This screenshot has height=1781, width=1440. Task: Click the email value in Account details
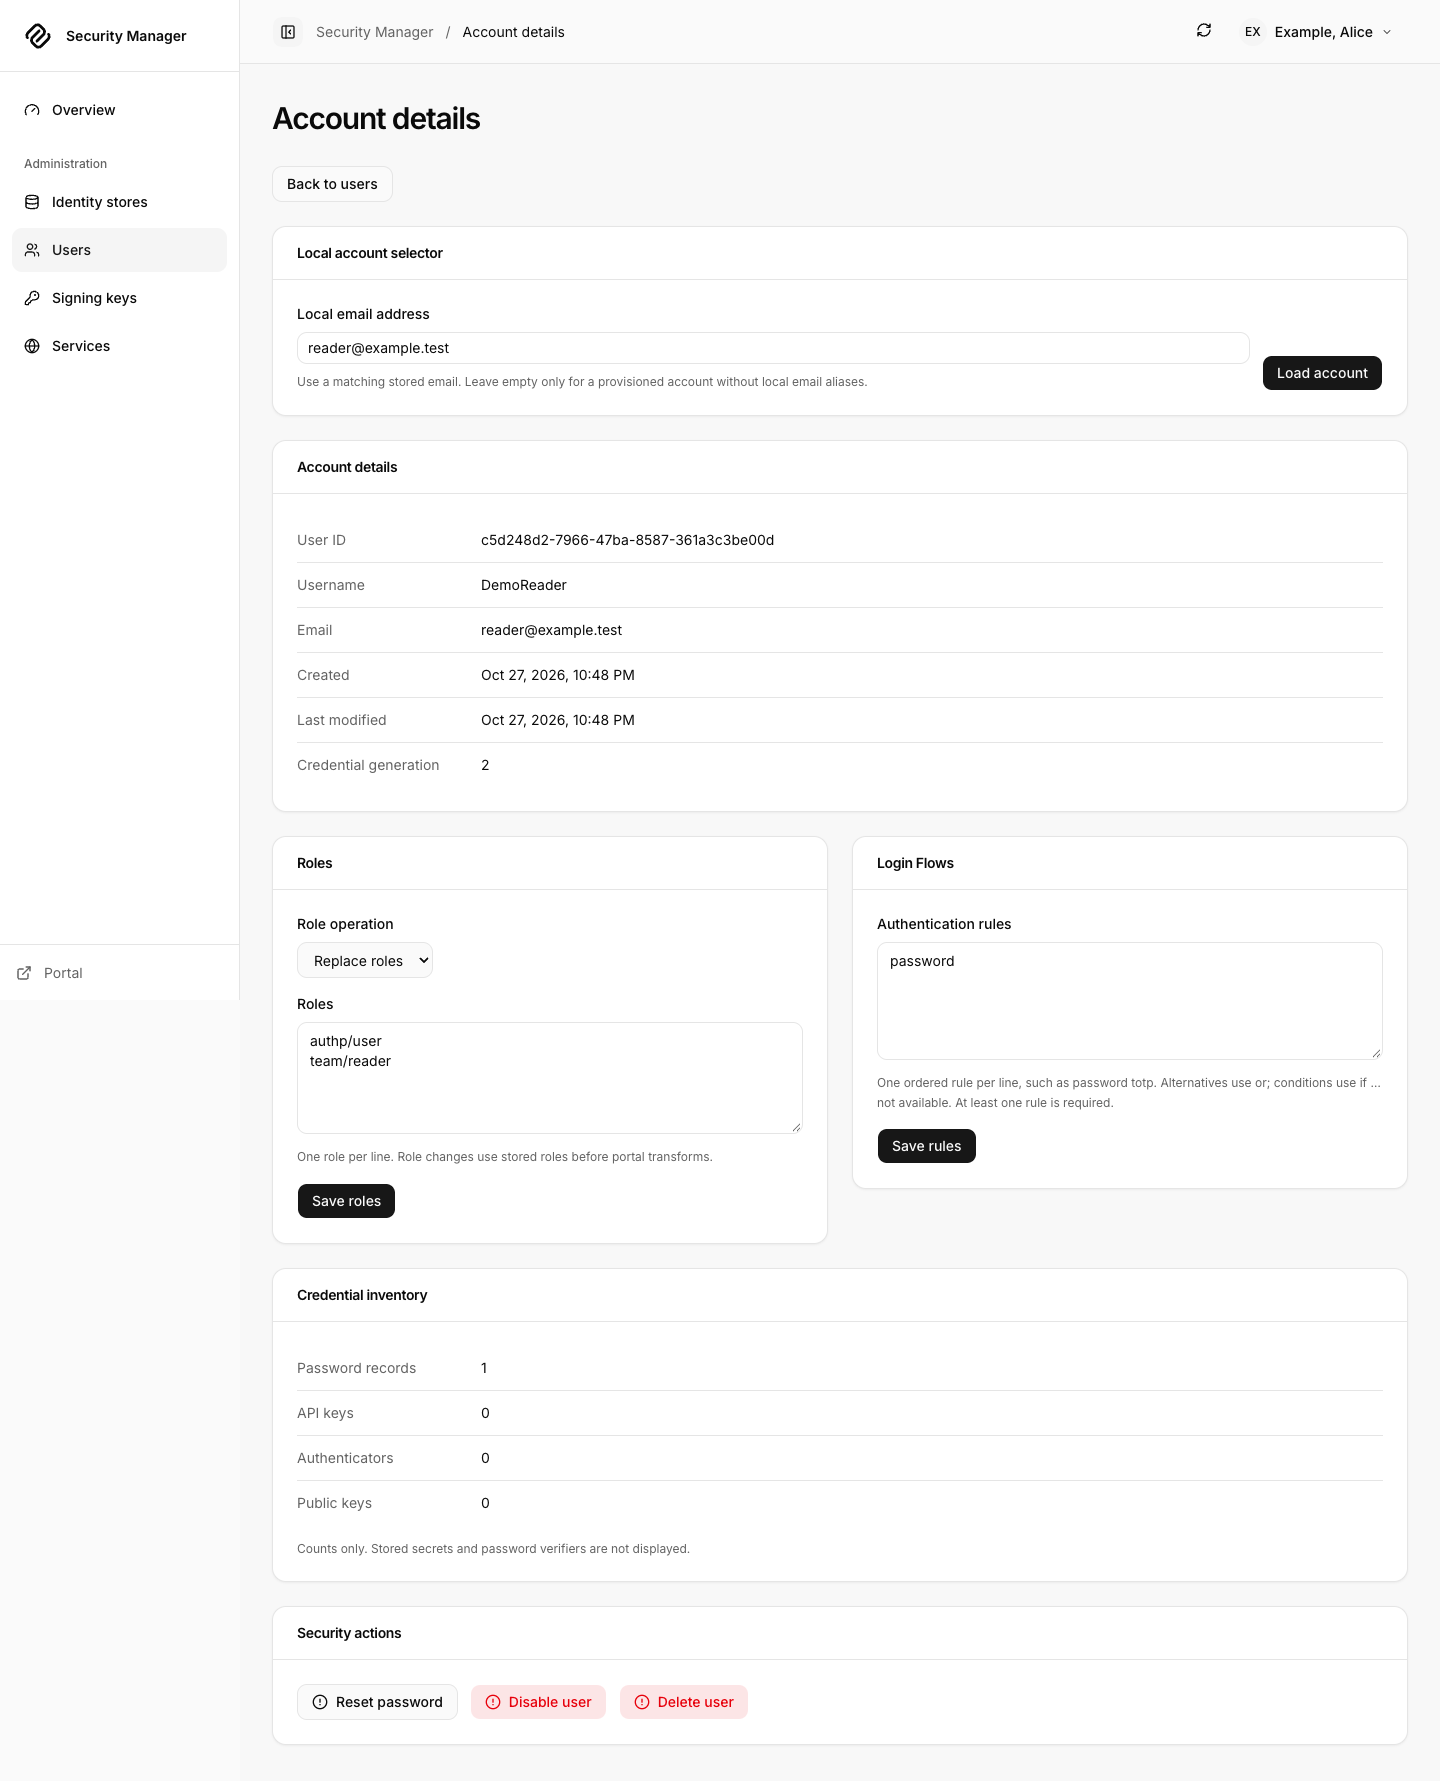click(551, 630)
